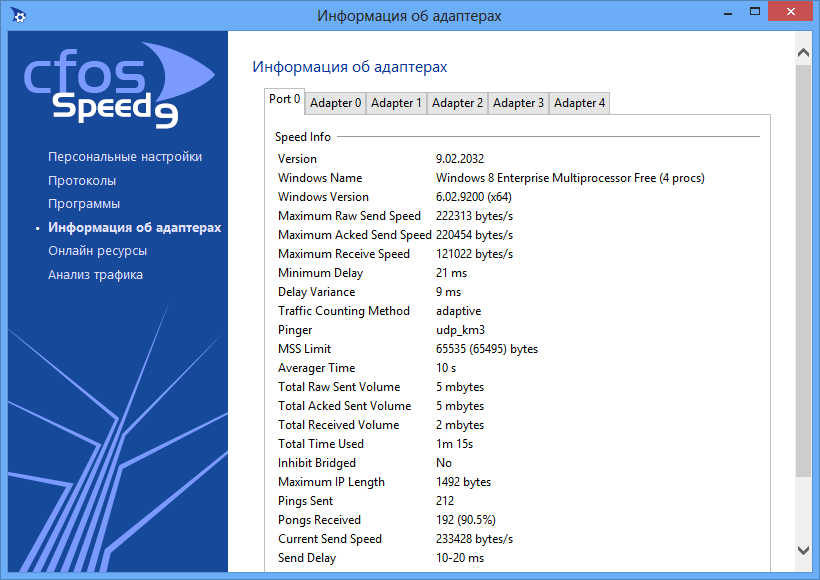This screenshot has height=580, width=820.
Task: Click Maximum IP Length value 1492 bytes
Action: (x=463, y=482)
